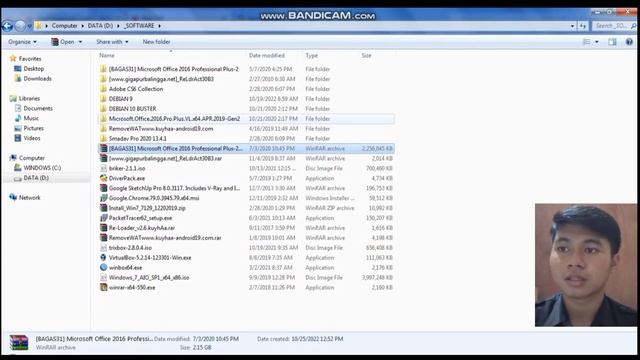Screen dimensions: 640x360
Task: Select the [BAGAS31] Office 2016 WinRAR archive icon
Action: 104,149
